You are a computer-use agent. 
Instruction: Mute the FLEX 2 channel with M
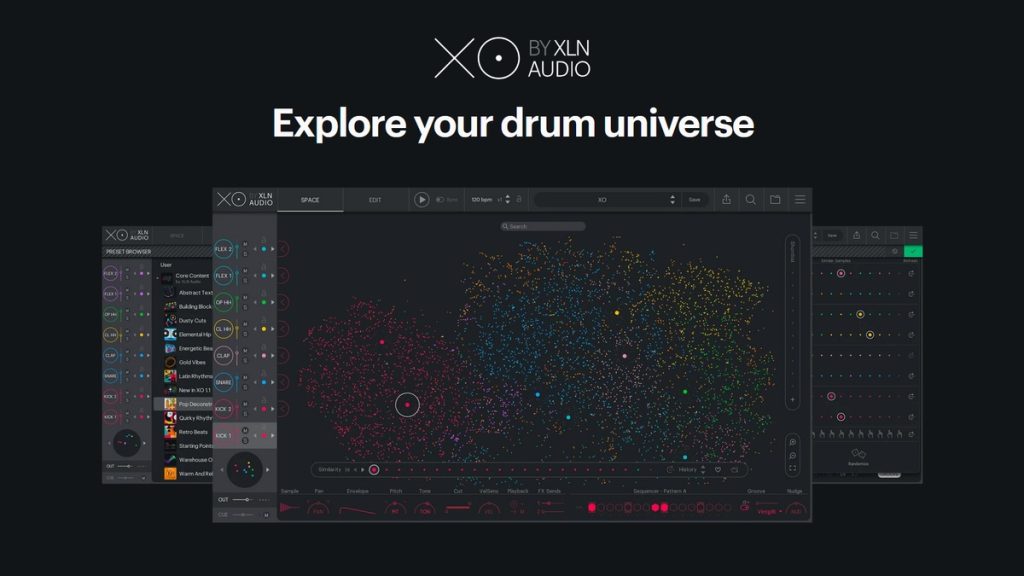246,244
